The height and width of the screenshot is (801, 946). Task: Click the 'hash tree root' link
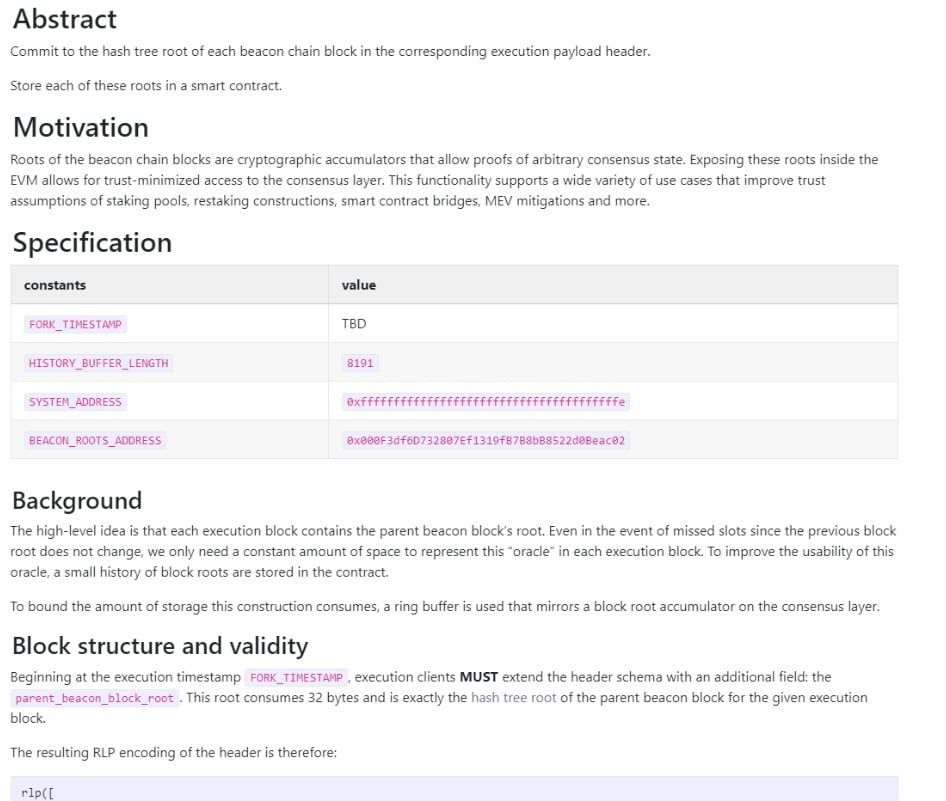tap(513, 698)
